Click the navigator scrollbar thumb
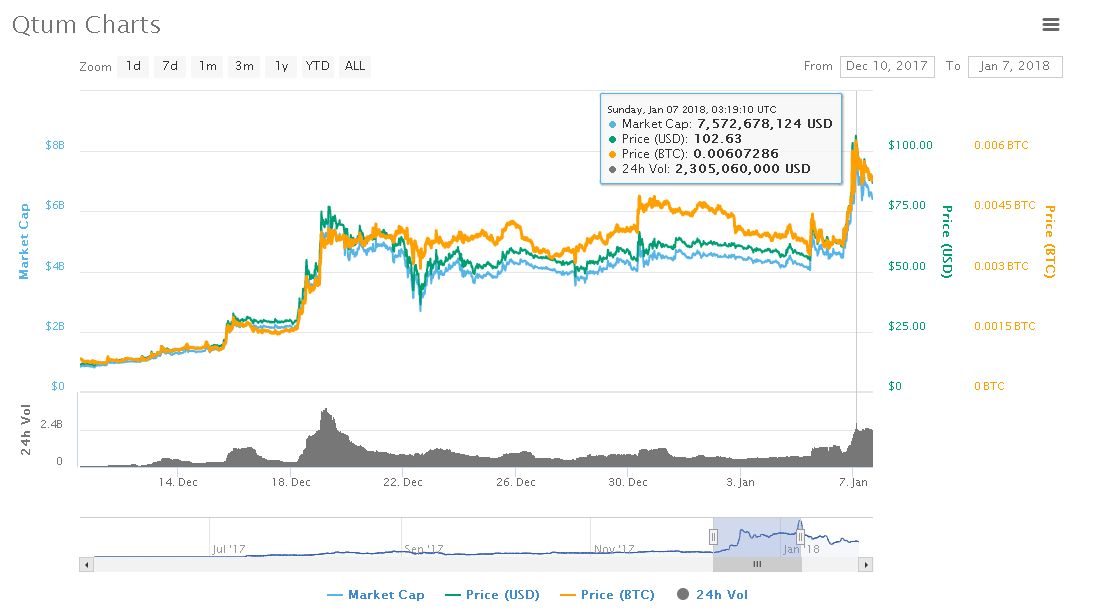 pos(757,565)
